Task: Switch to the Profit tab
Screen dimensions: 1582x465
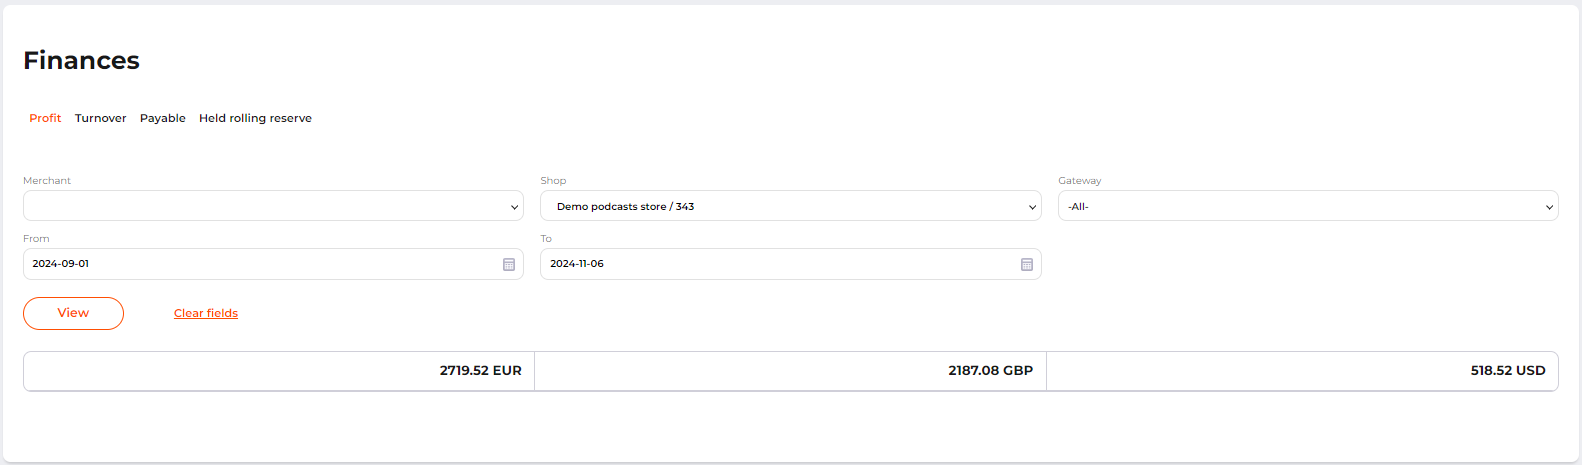Action: tap(45, 118)
